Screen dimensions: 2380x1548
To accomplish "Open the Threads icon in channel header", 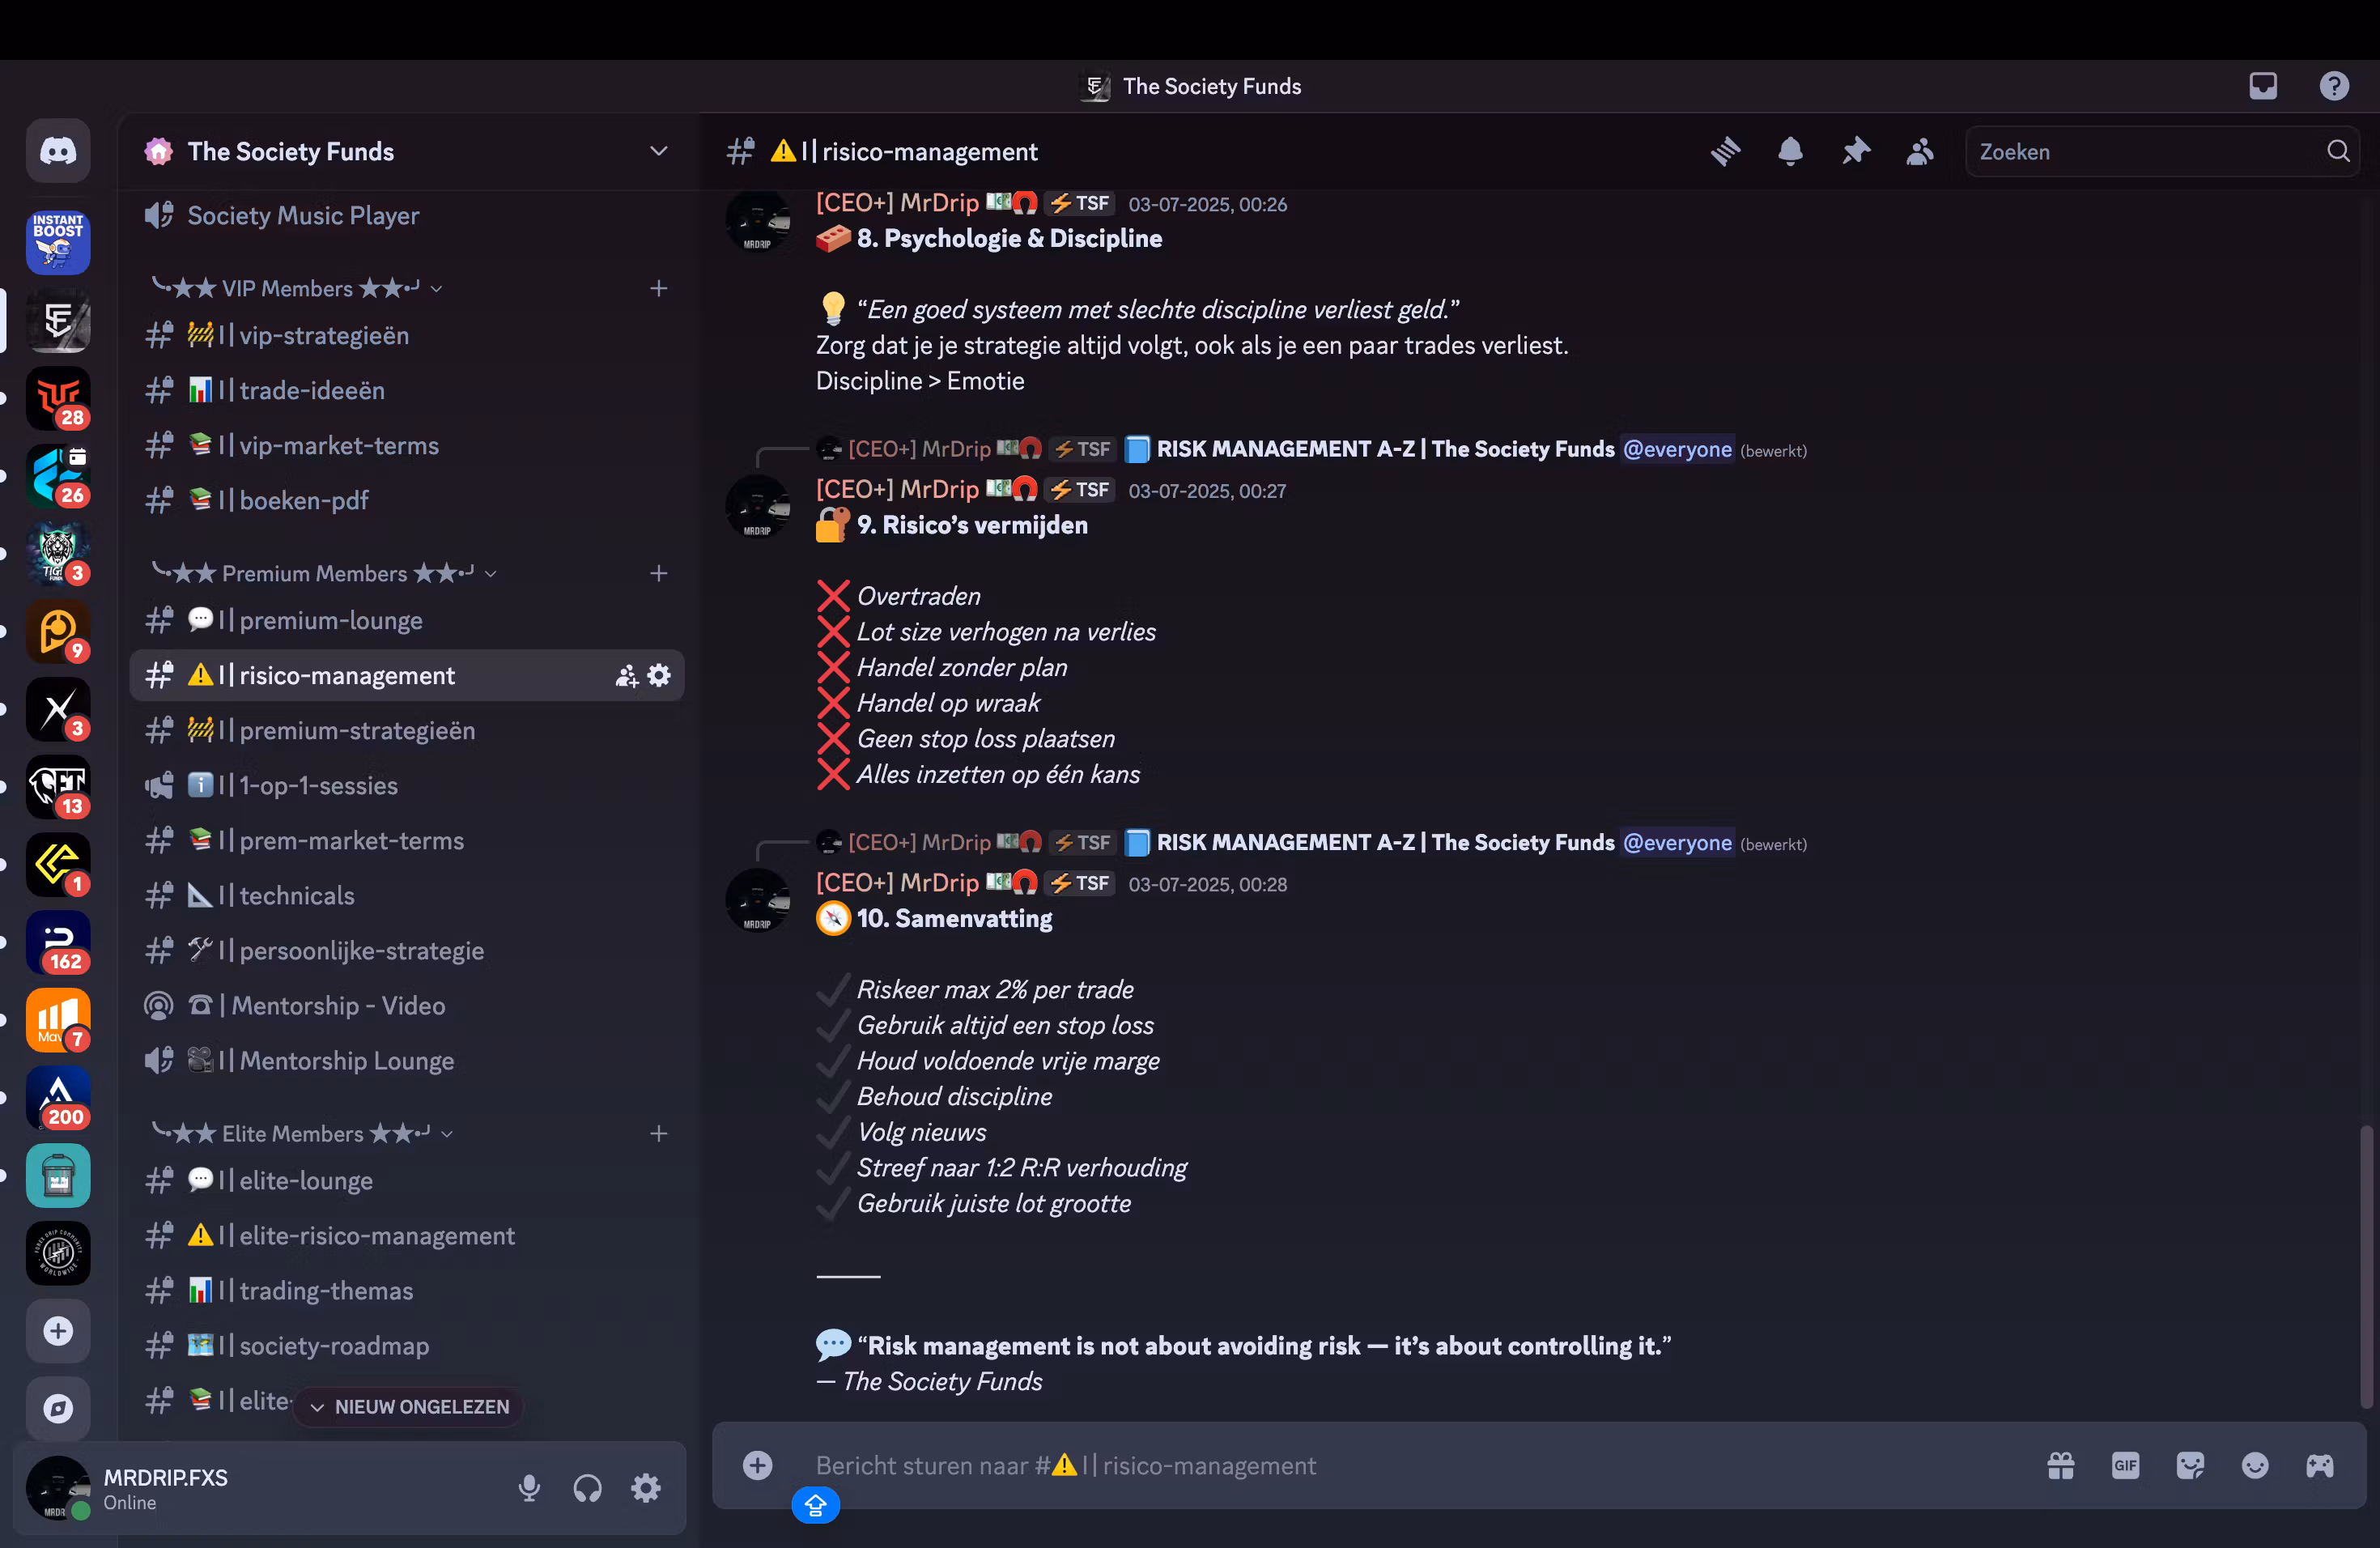I will (x=1725, y=151).
